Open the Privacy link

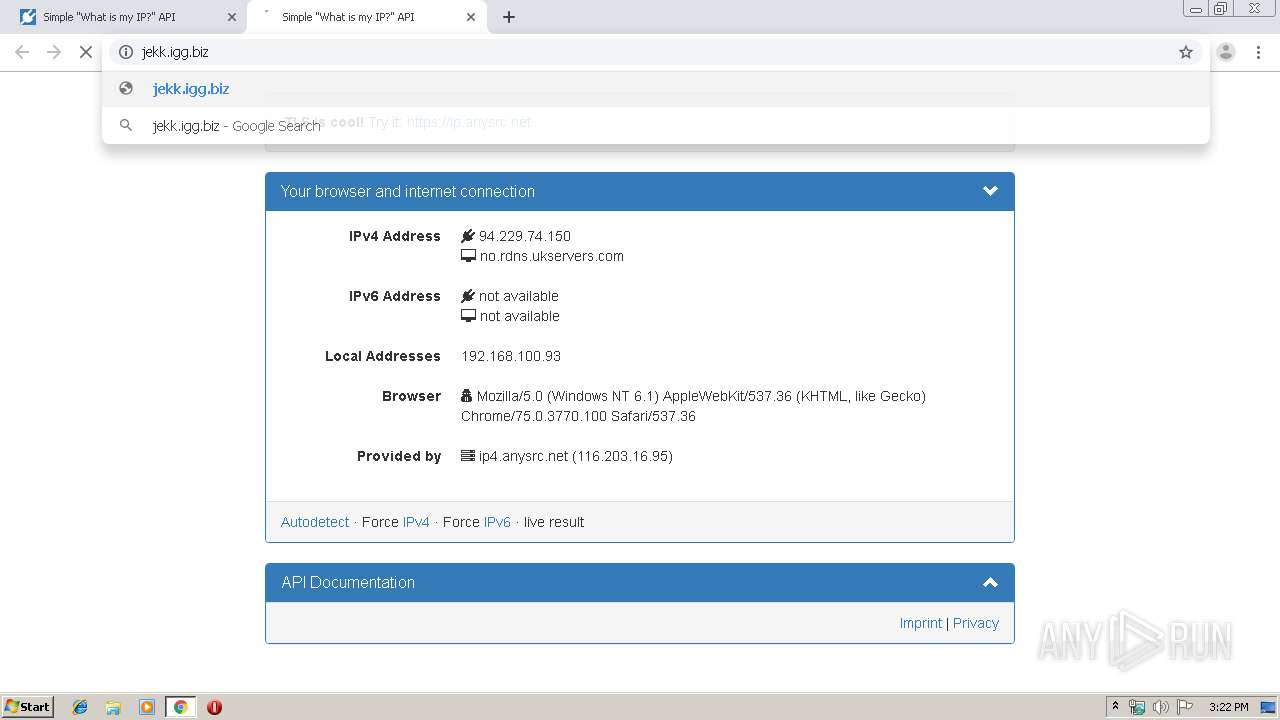(x=975, y=623)
